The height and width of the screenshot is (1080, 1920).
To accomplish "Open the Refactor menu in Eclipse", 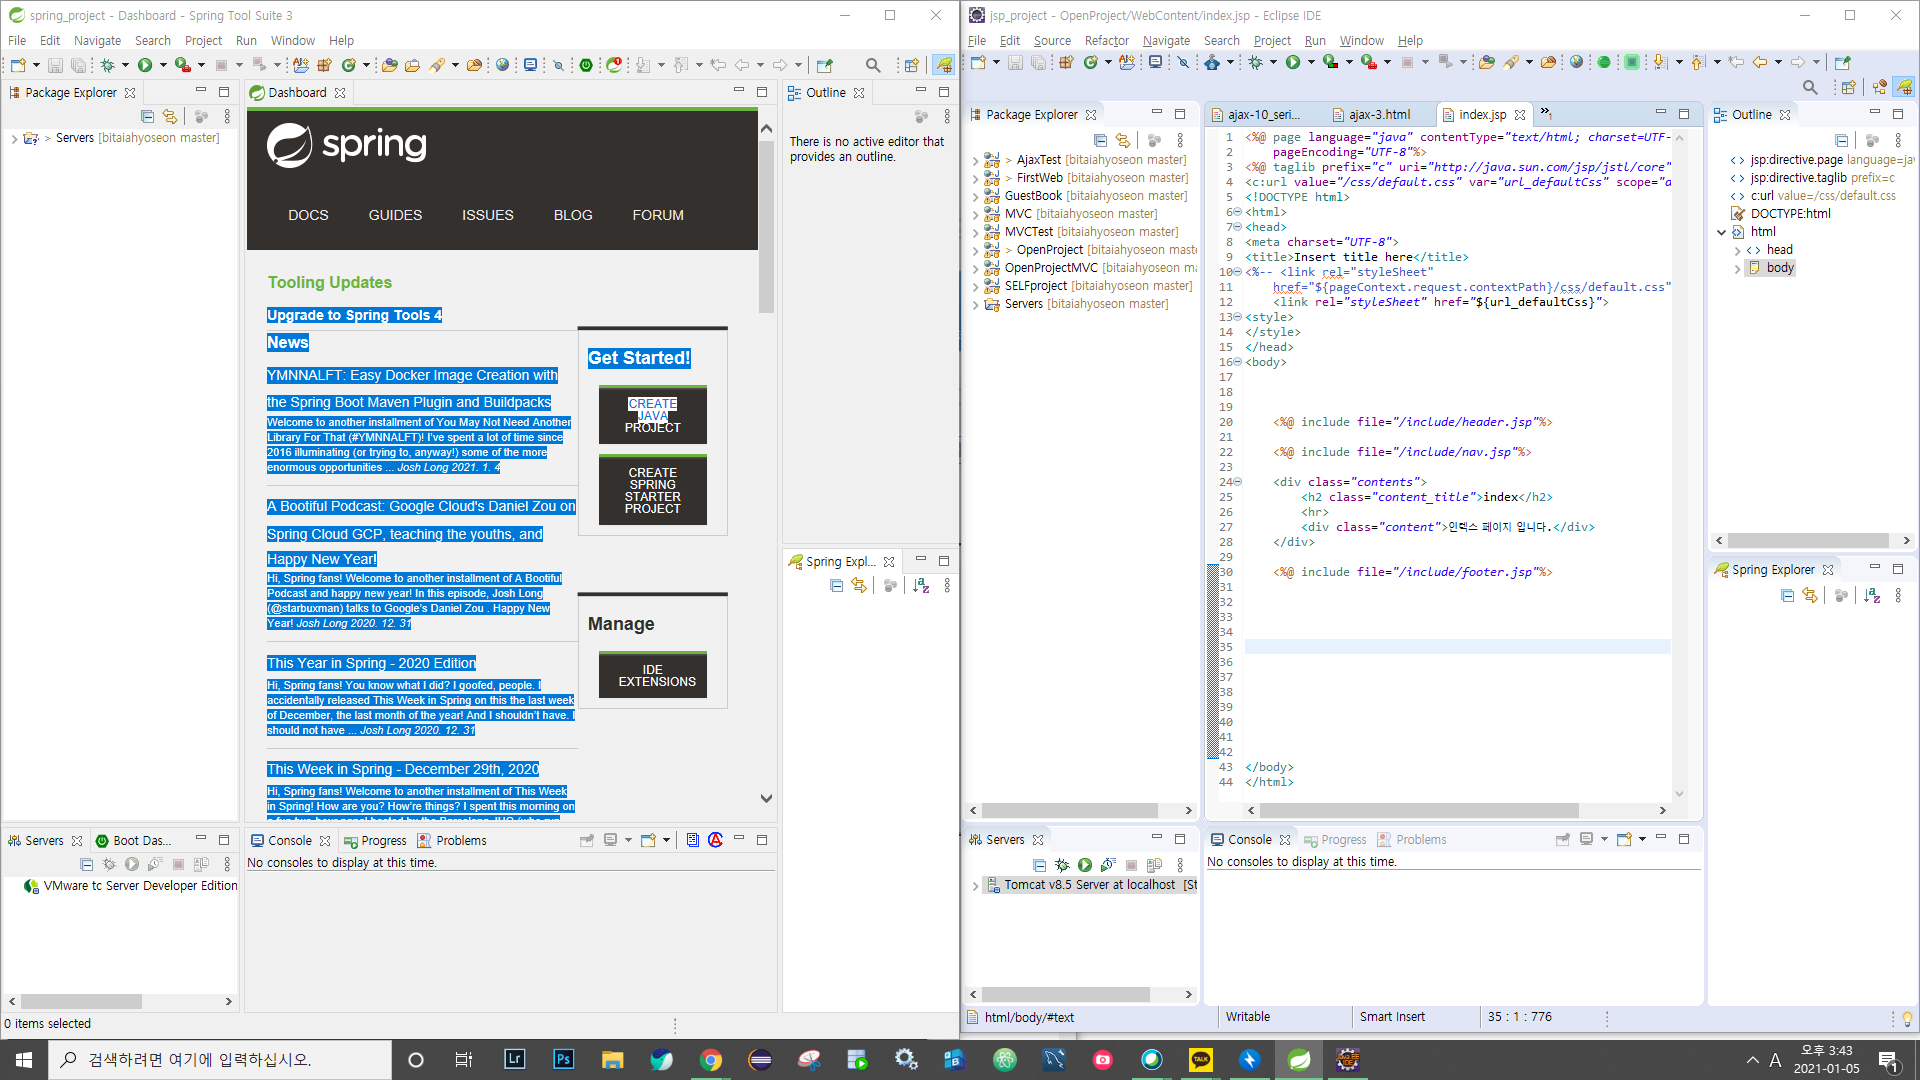I will pyautogui.click(x=1106, y=41).
